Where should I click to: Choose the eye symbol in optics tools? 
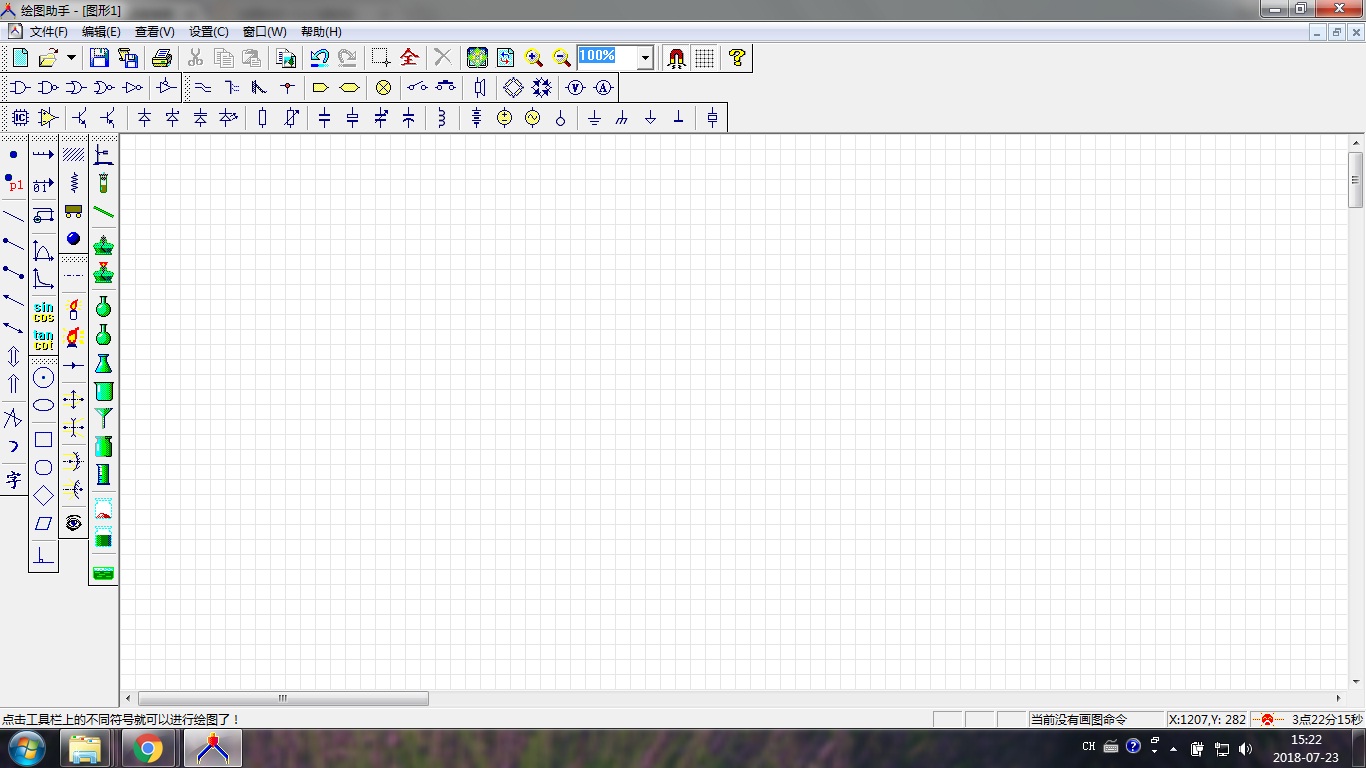pyautogui.click(x=73, y=523)
